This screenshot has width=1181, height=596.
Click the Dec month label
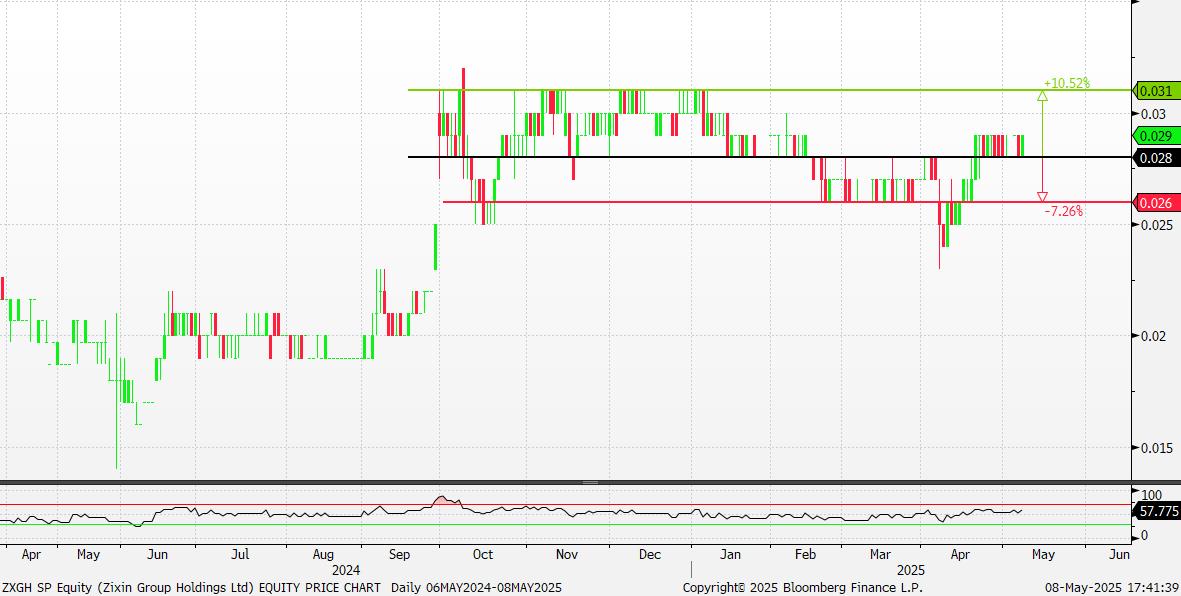point(650,555)
